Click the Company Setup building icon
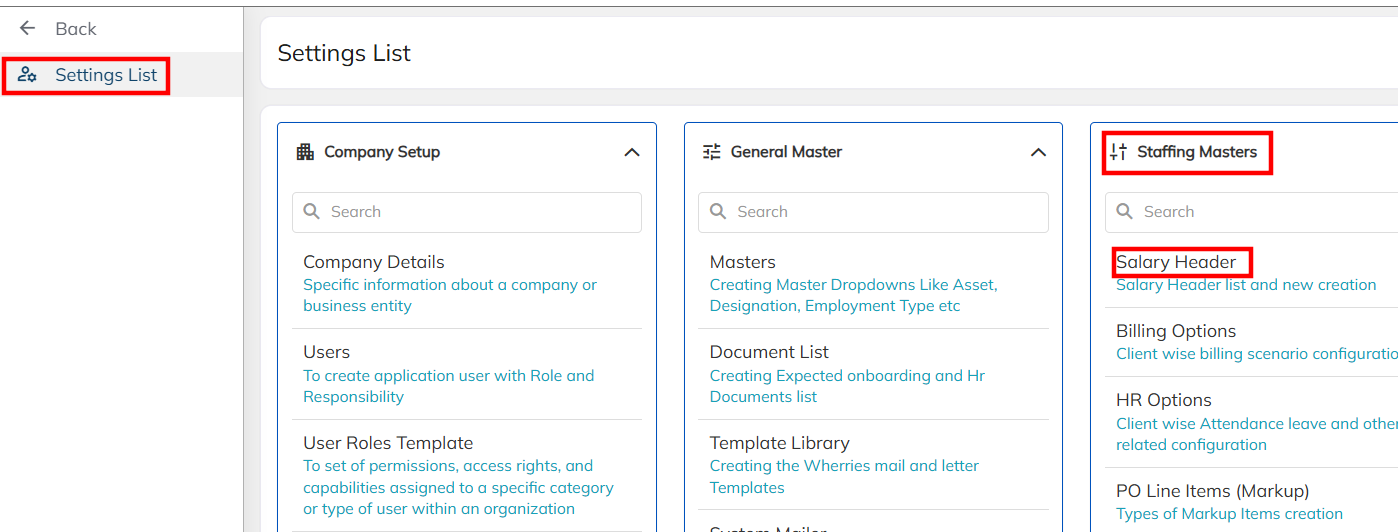Viewport: 1398px width, 532px height. click(x=305, y=152)
